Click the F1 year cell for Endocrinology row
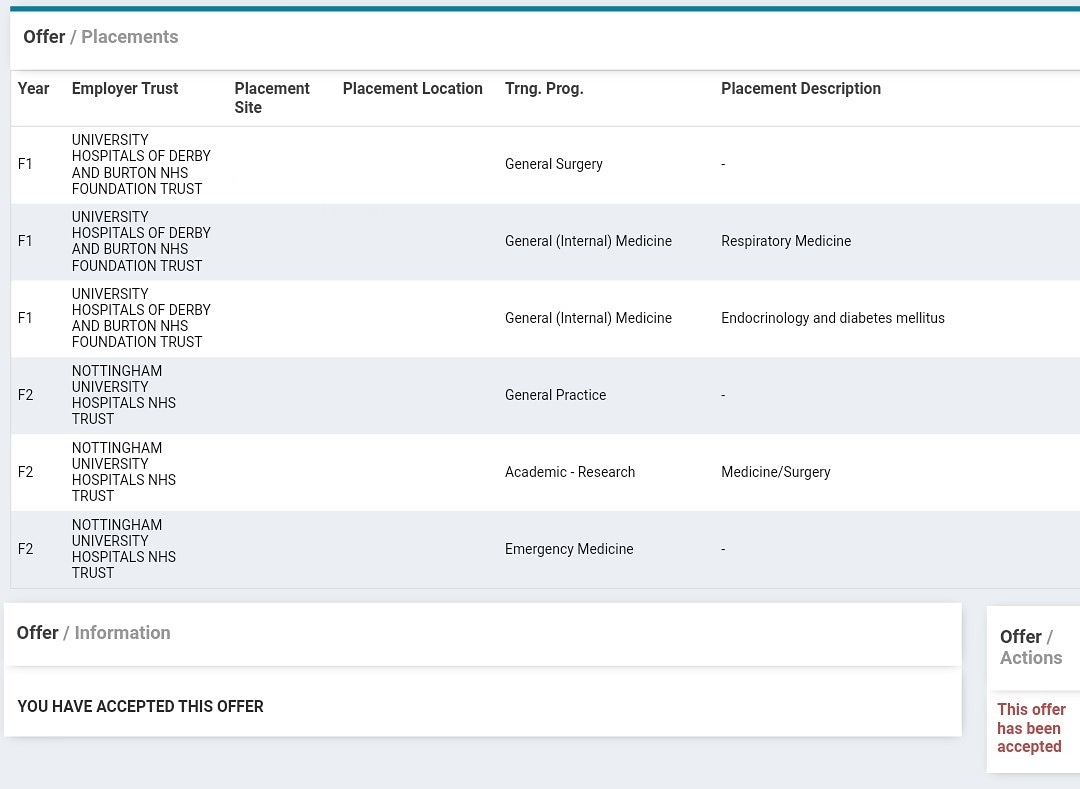The width and height of the screenshot is (1080, 789). click(25, 318)
